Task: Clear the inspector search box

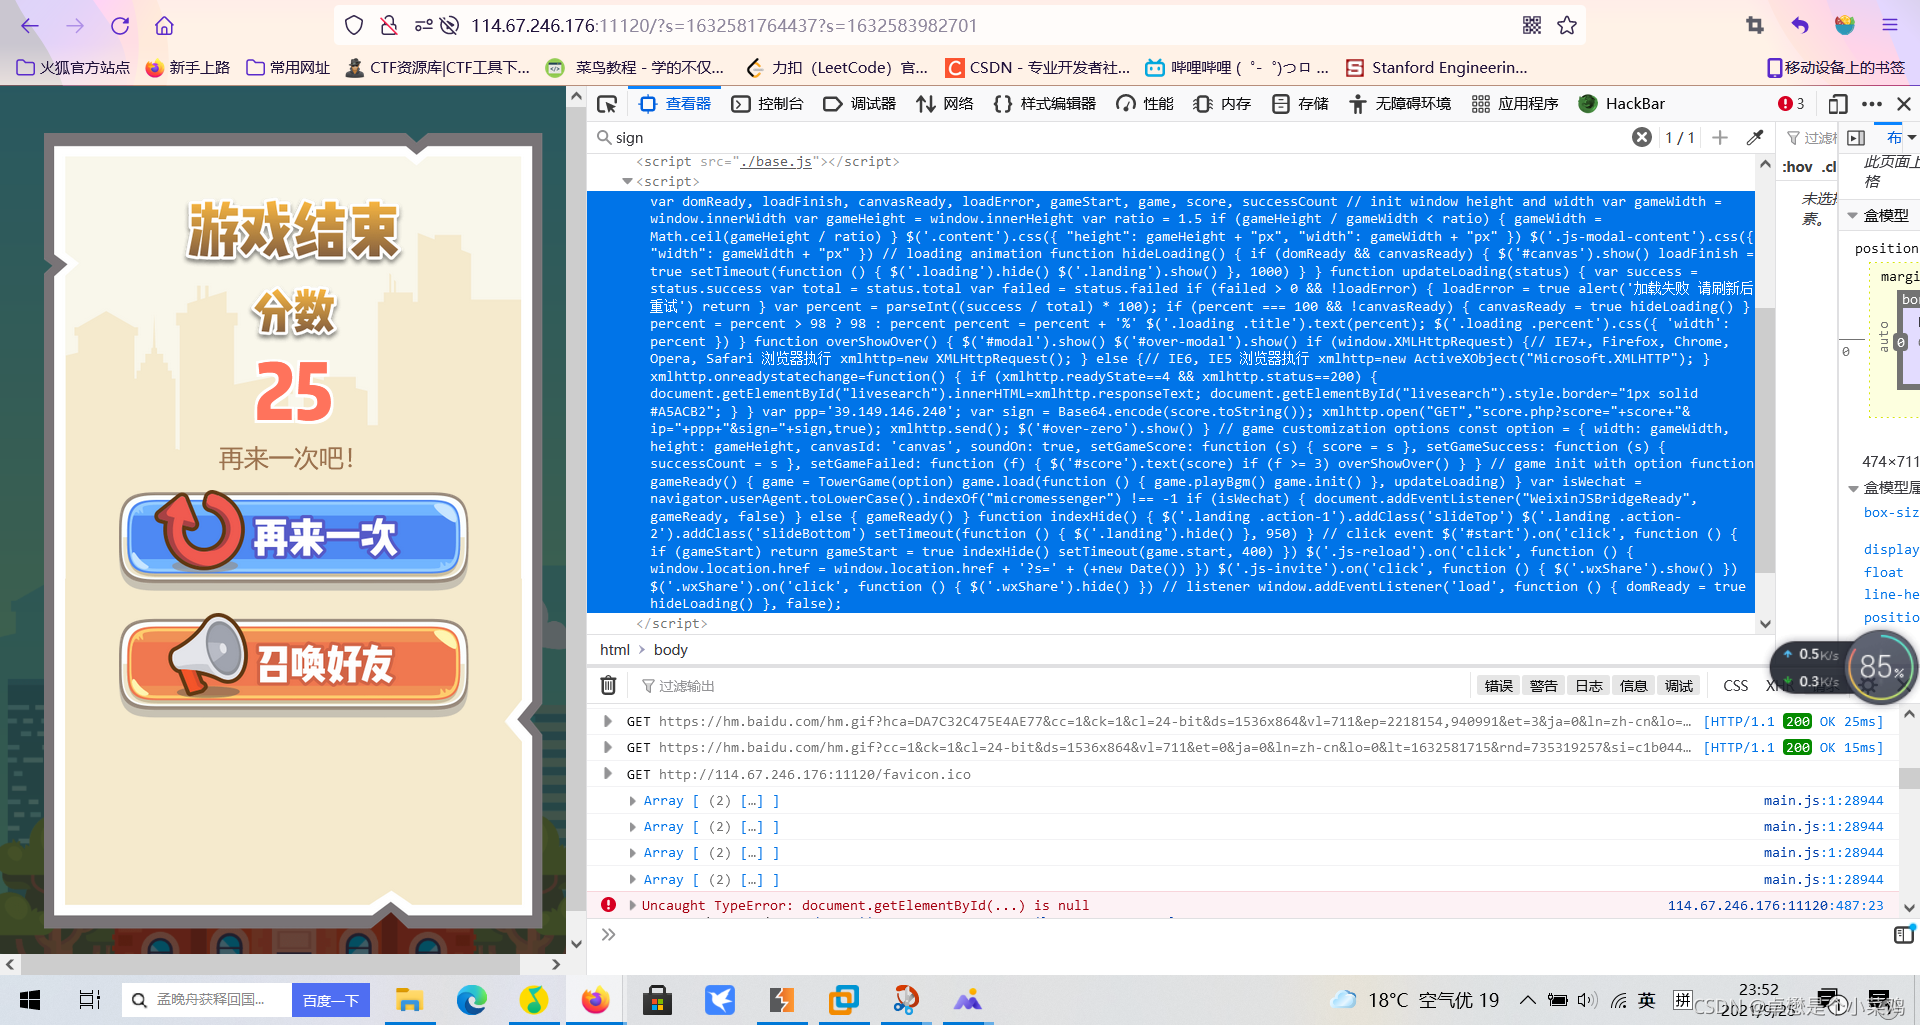Action: [x=1642, y=138]
